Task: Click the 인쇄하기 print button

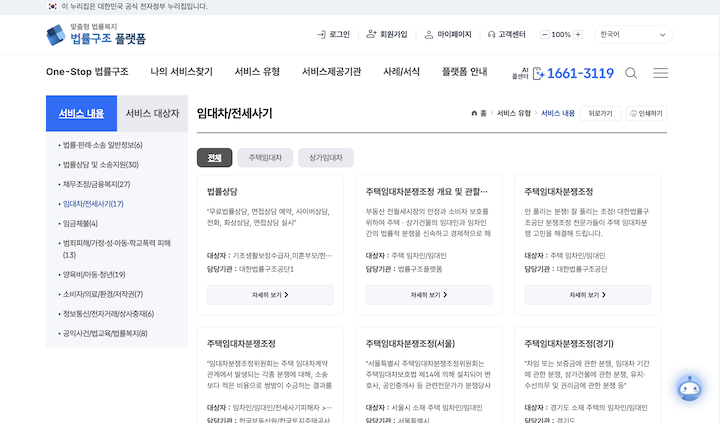Action: pyautogui.click(x=647, y=113)
